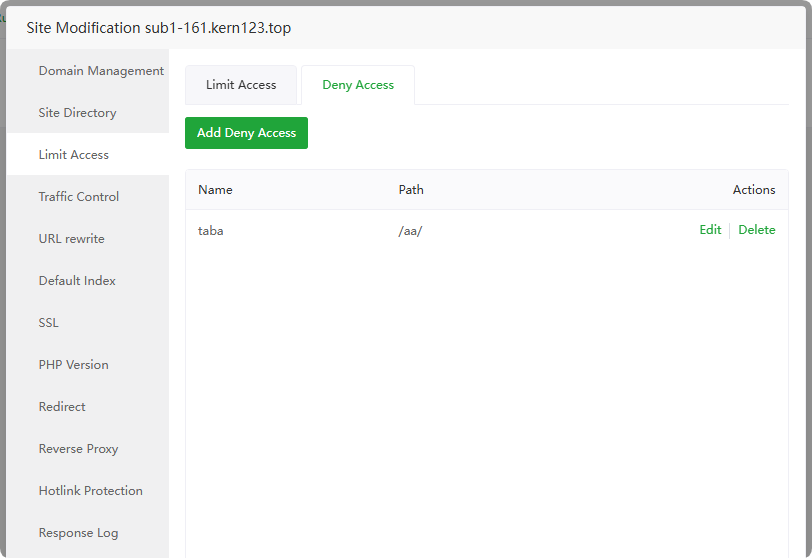Delete the taba deny rule
This screenshot has height=558, width=812.
[x=757, y=230]
